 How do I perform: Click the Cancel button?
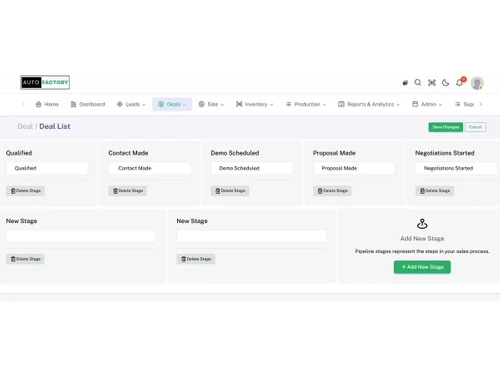(475, 127)
